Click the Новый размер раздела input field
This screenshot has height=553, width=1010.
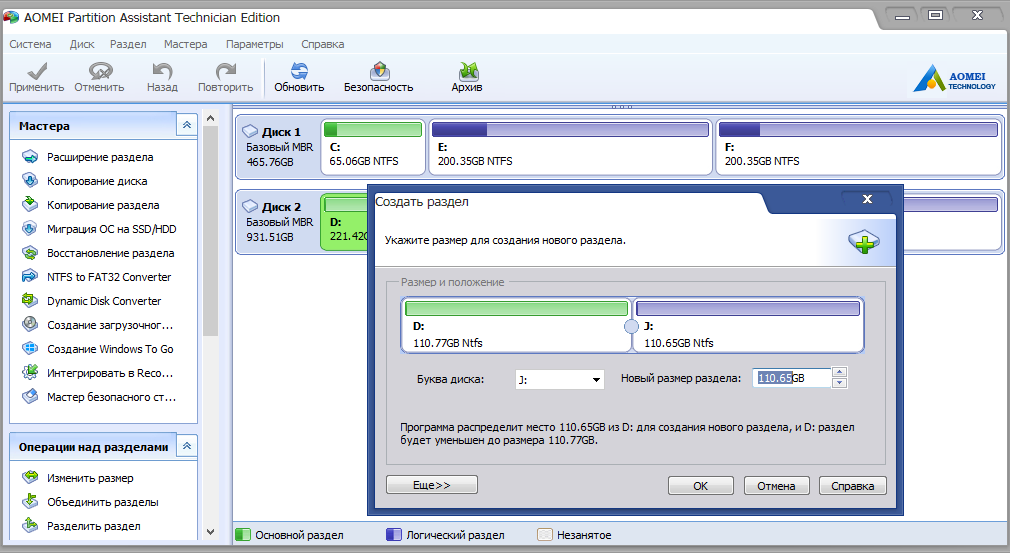pyautogui.click(x=792, y=378)
